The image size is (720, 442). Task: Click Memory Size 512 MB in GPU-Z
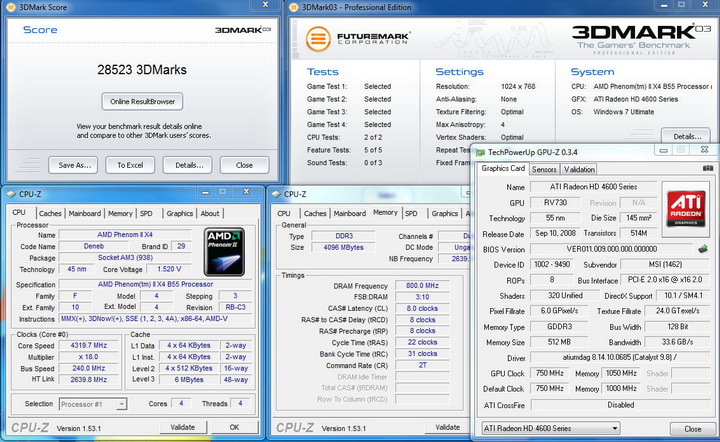[559, 342]
